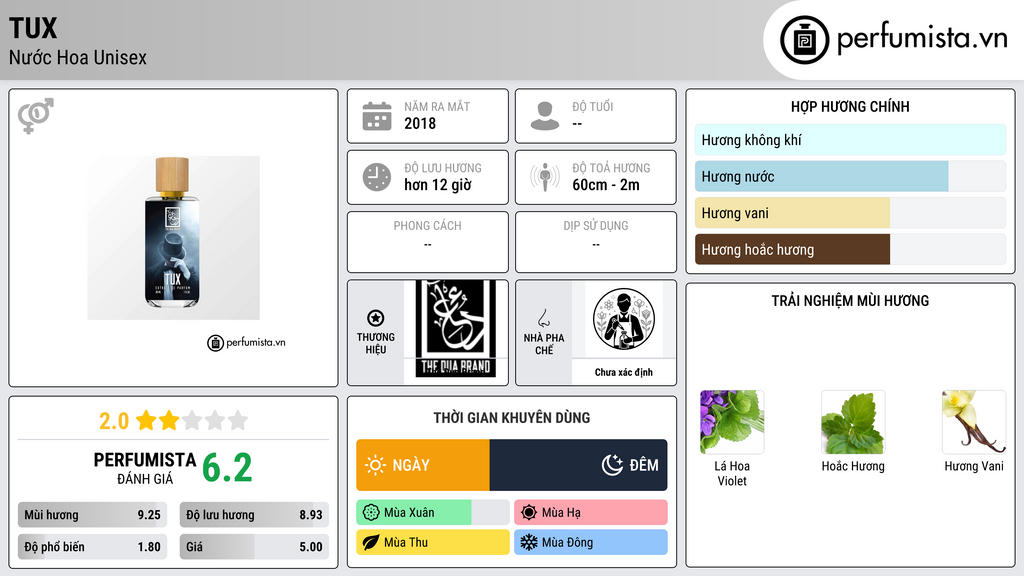Click the fifth grey rating star
The height and width of the screenshot is (576, 1024).
click(x=238, y=420)
